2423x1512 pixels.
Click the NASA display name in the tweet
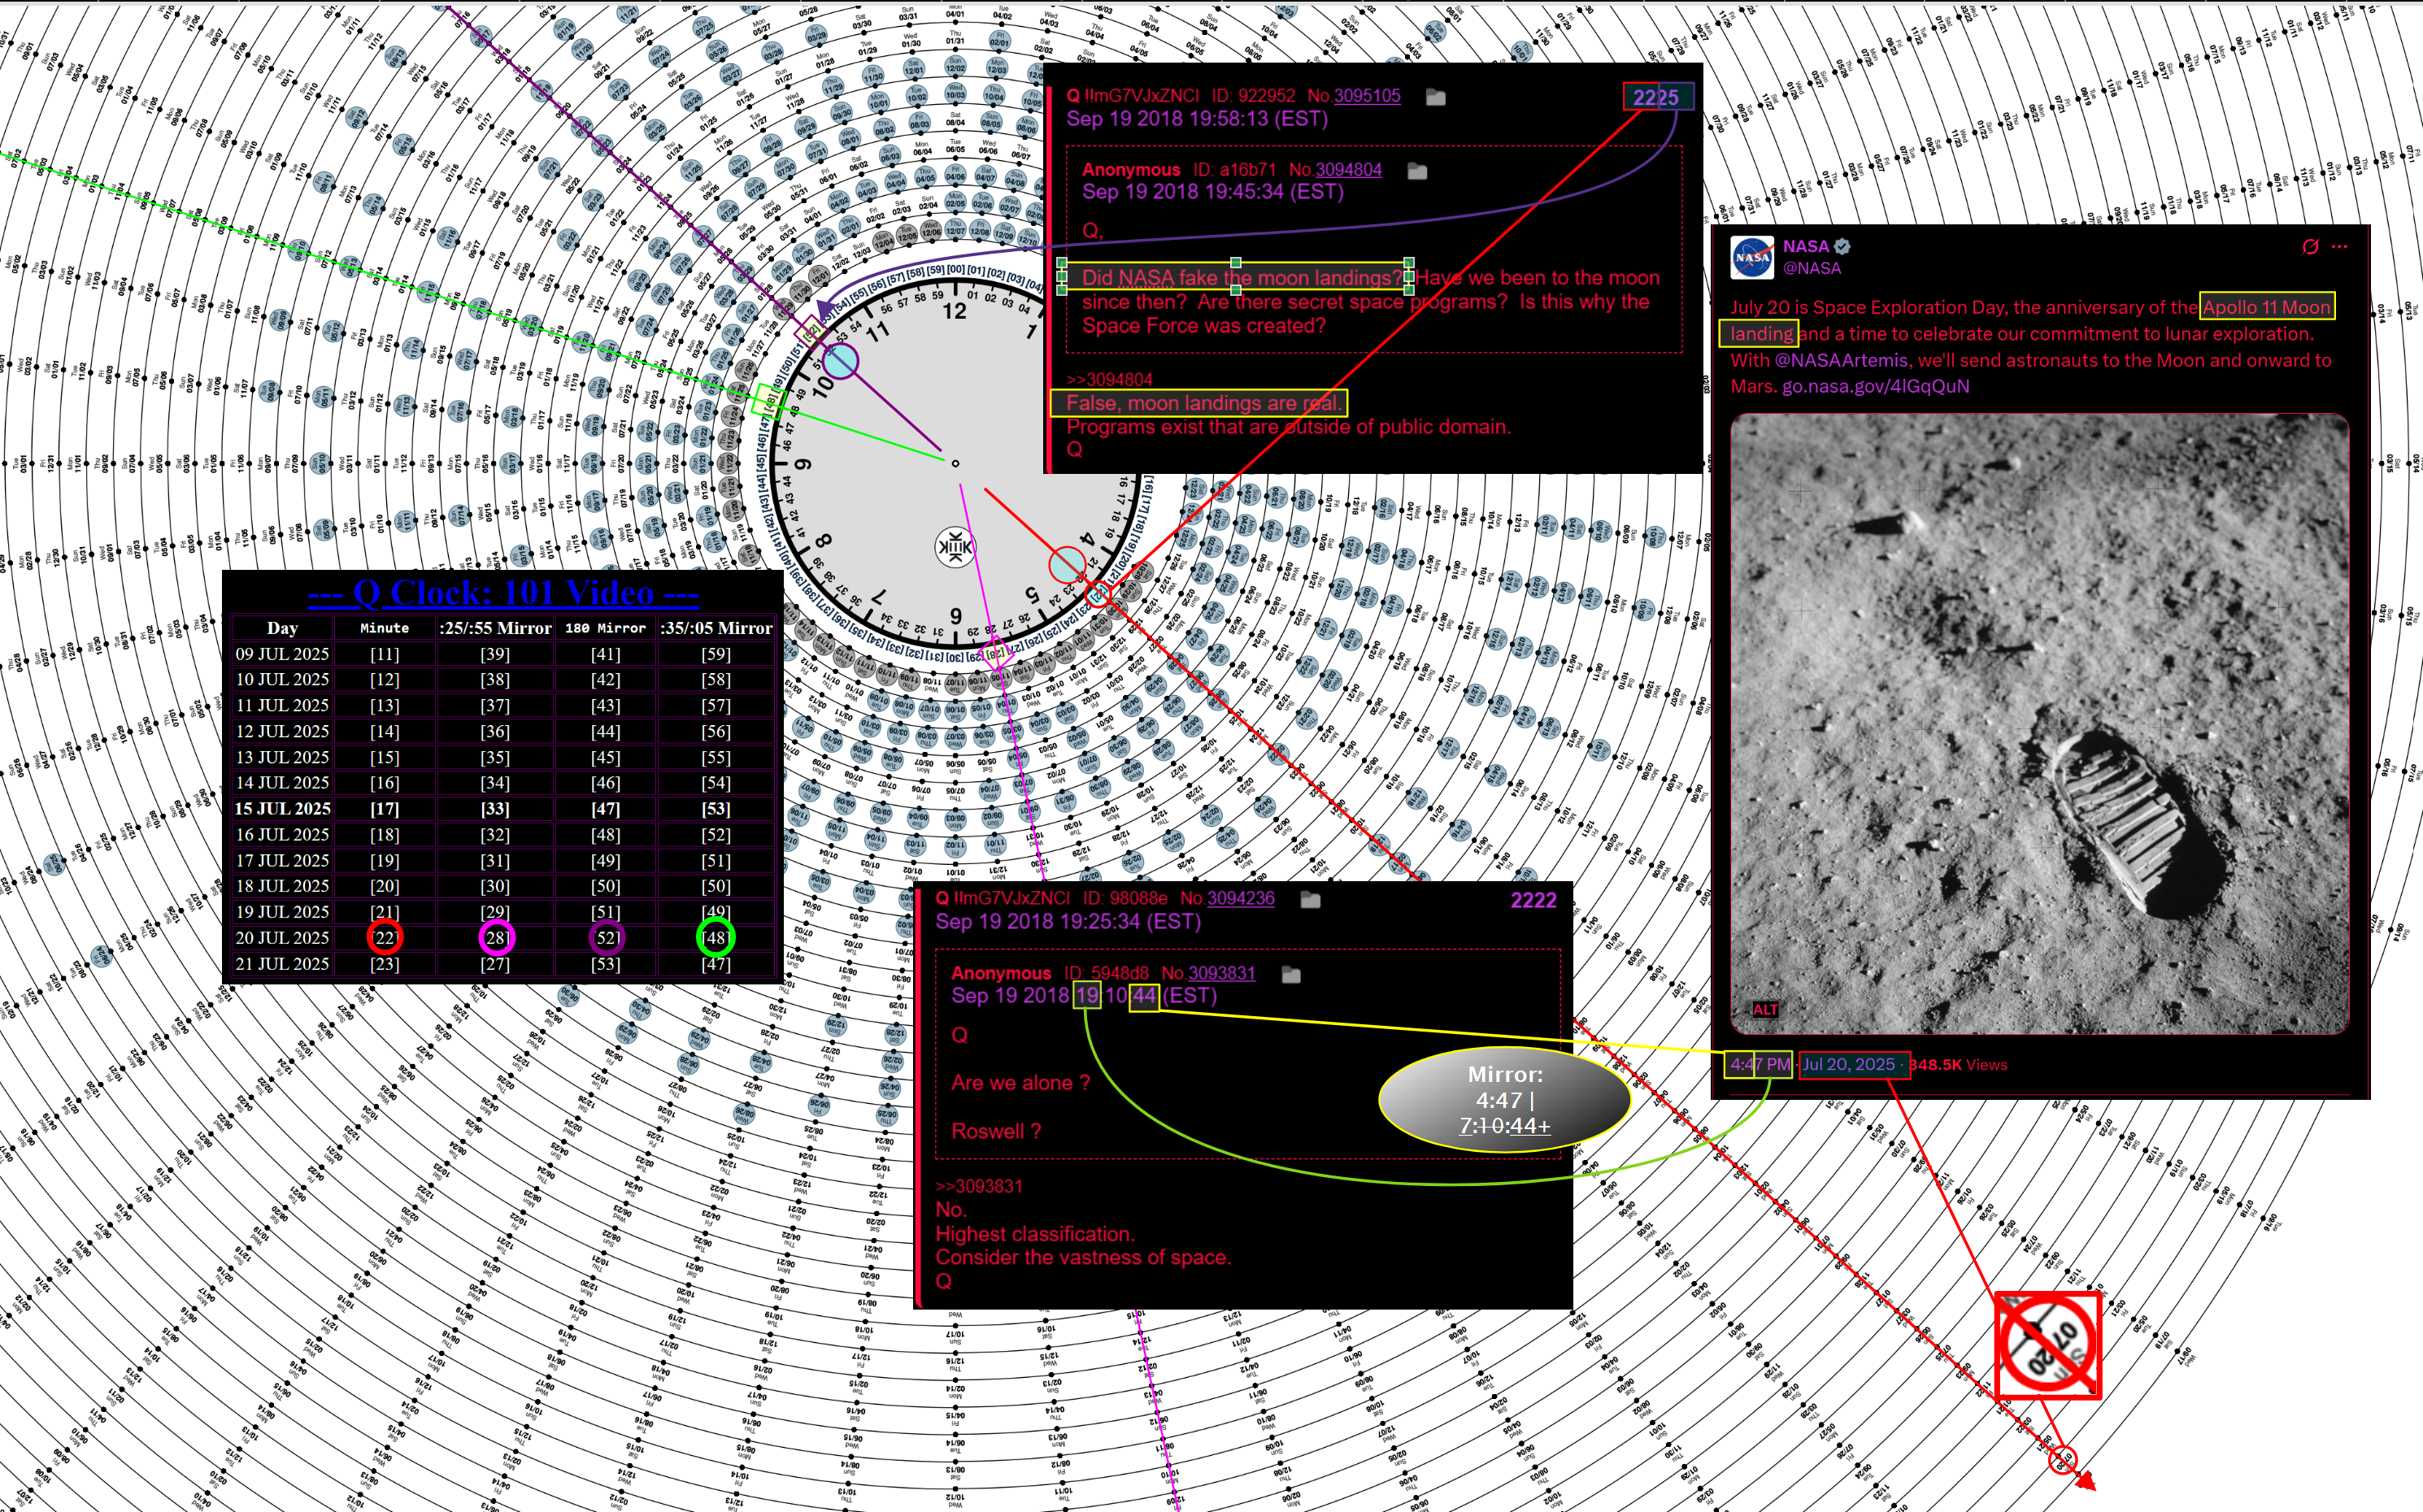pos(1805,246)
